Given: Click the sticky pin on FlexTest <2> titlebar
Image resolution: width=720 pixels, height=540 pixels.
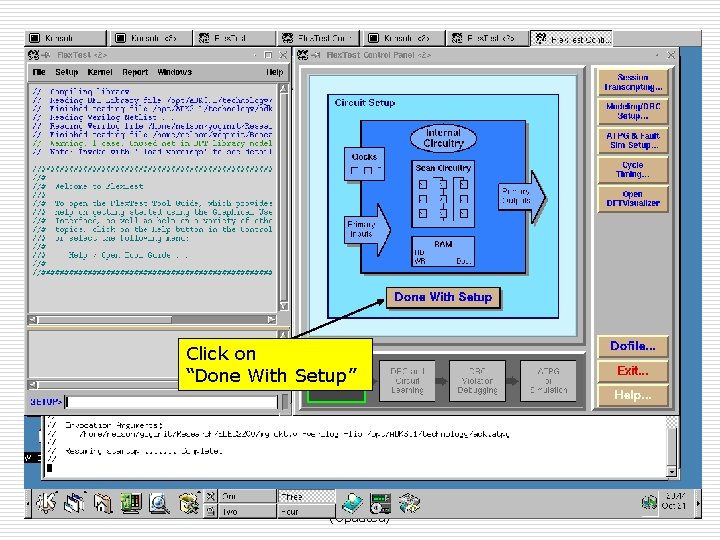Looking at the screenshot, I should [46, 55].
